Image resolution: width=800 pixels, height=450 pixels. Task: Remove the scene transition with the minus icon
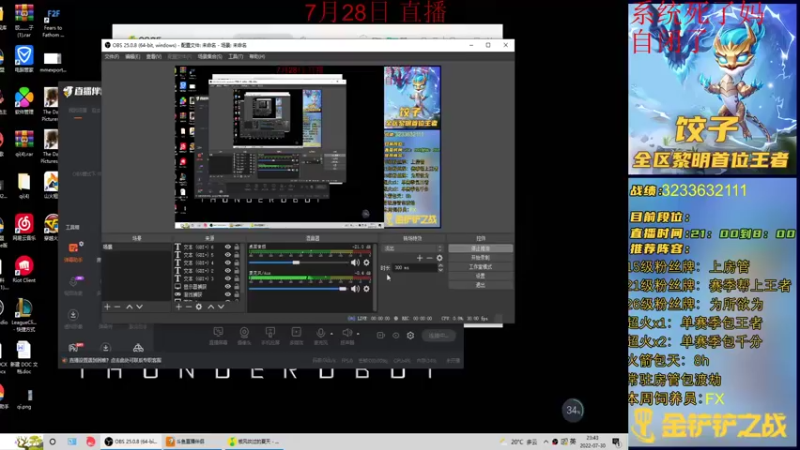coord(430,258)
